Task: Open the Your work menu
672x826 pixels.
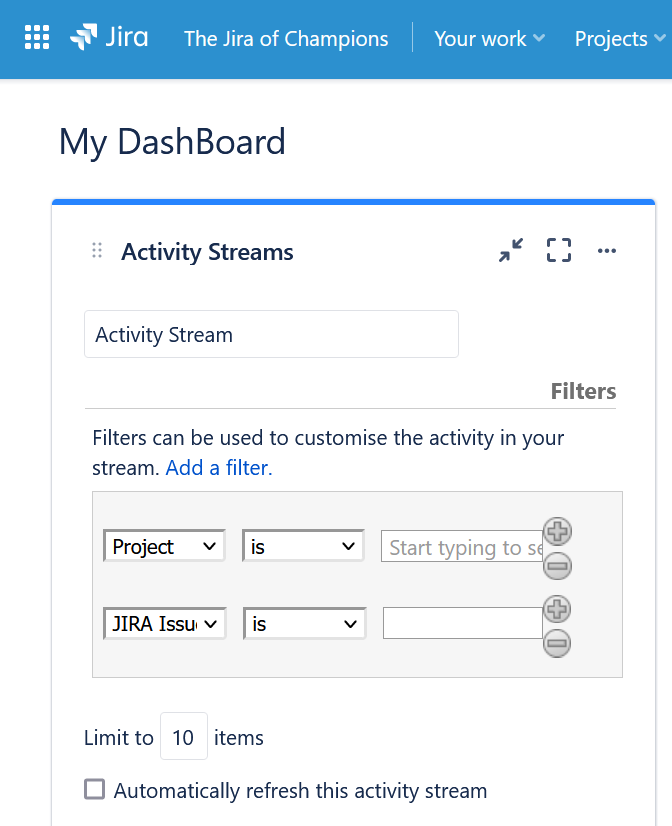Action: pos(489,38)
